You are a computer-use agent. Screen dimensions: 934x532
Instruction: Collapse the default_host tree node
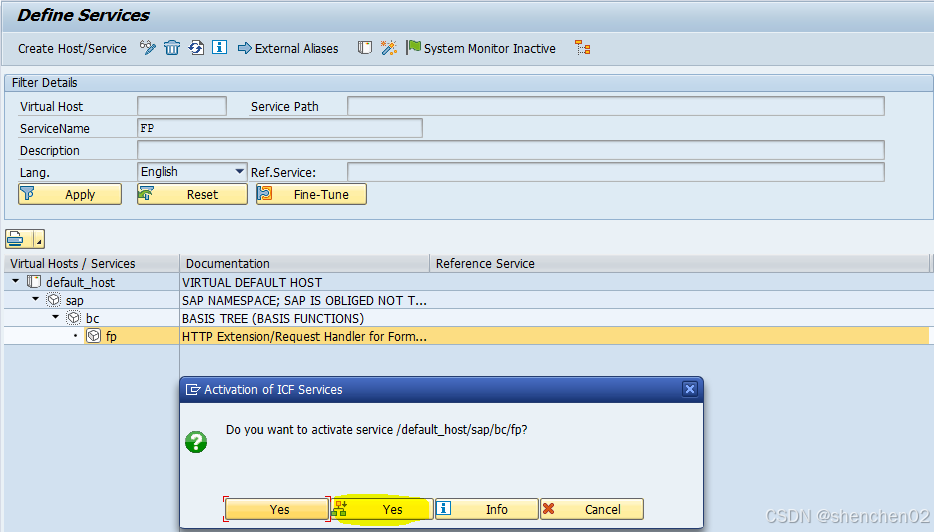16,282
